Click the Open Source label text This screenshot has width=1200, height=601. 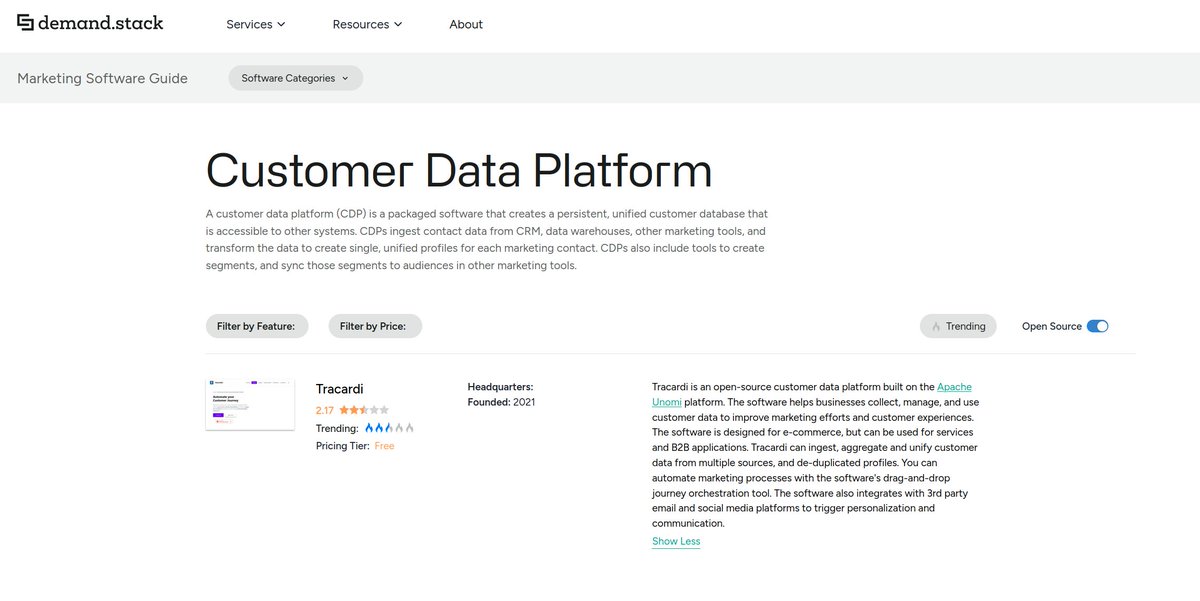pyautogui.click(x=1052, y=326)
